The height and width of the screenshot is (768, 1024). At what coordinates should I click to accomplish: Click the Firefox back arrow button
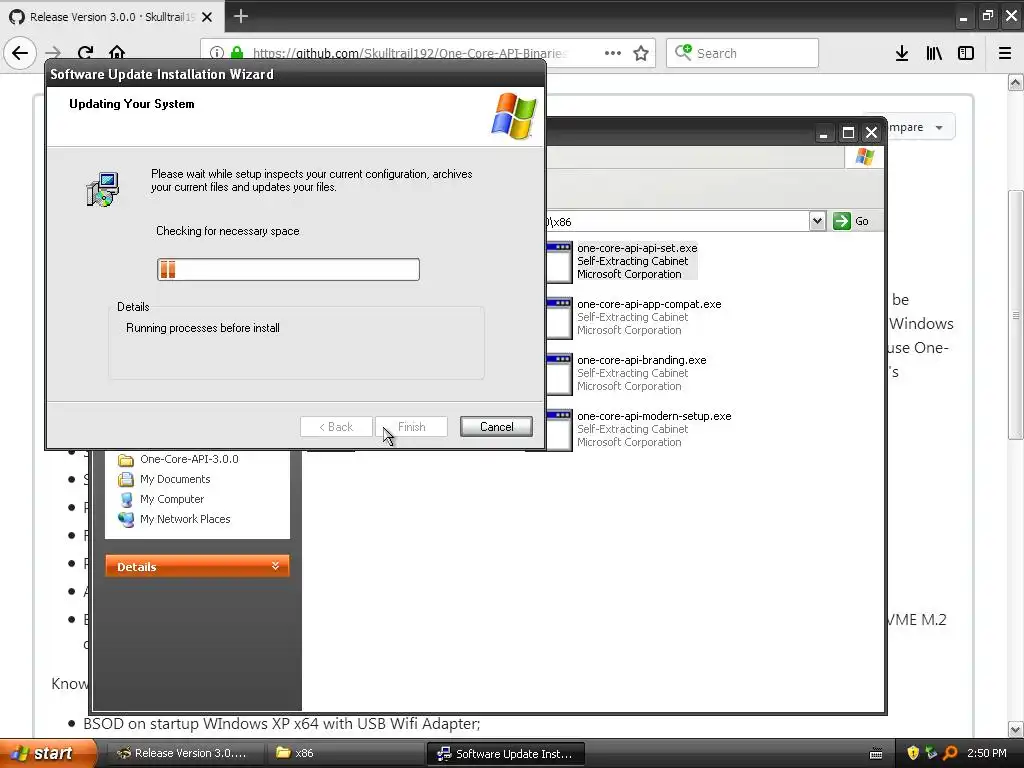(x=20, y=53)
